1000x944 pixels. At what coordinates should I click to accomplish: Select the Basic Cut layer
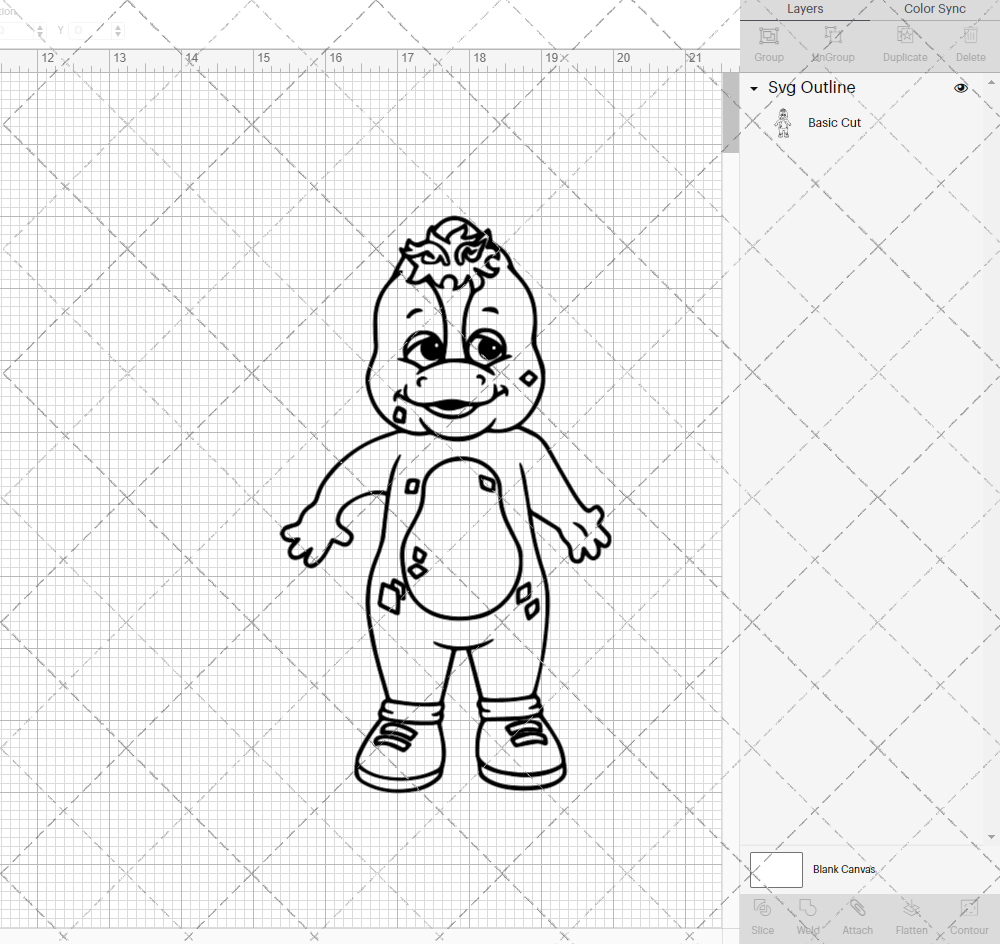(834, 122)
